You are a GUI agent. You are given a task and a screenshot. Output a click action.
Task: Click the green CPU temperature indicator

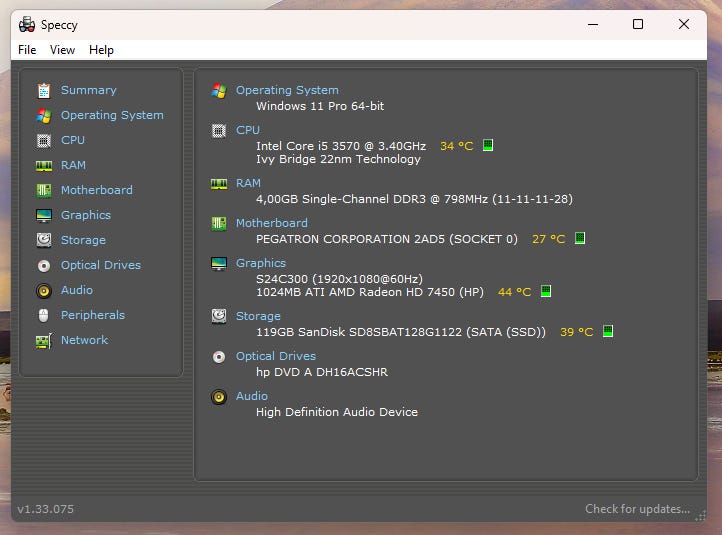pos(488,146)
